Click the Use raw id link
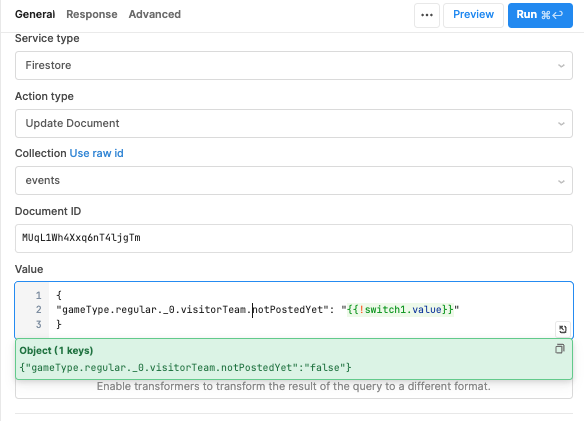The width and height of the screenshot is (584, 421). 96,153
